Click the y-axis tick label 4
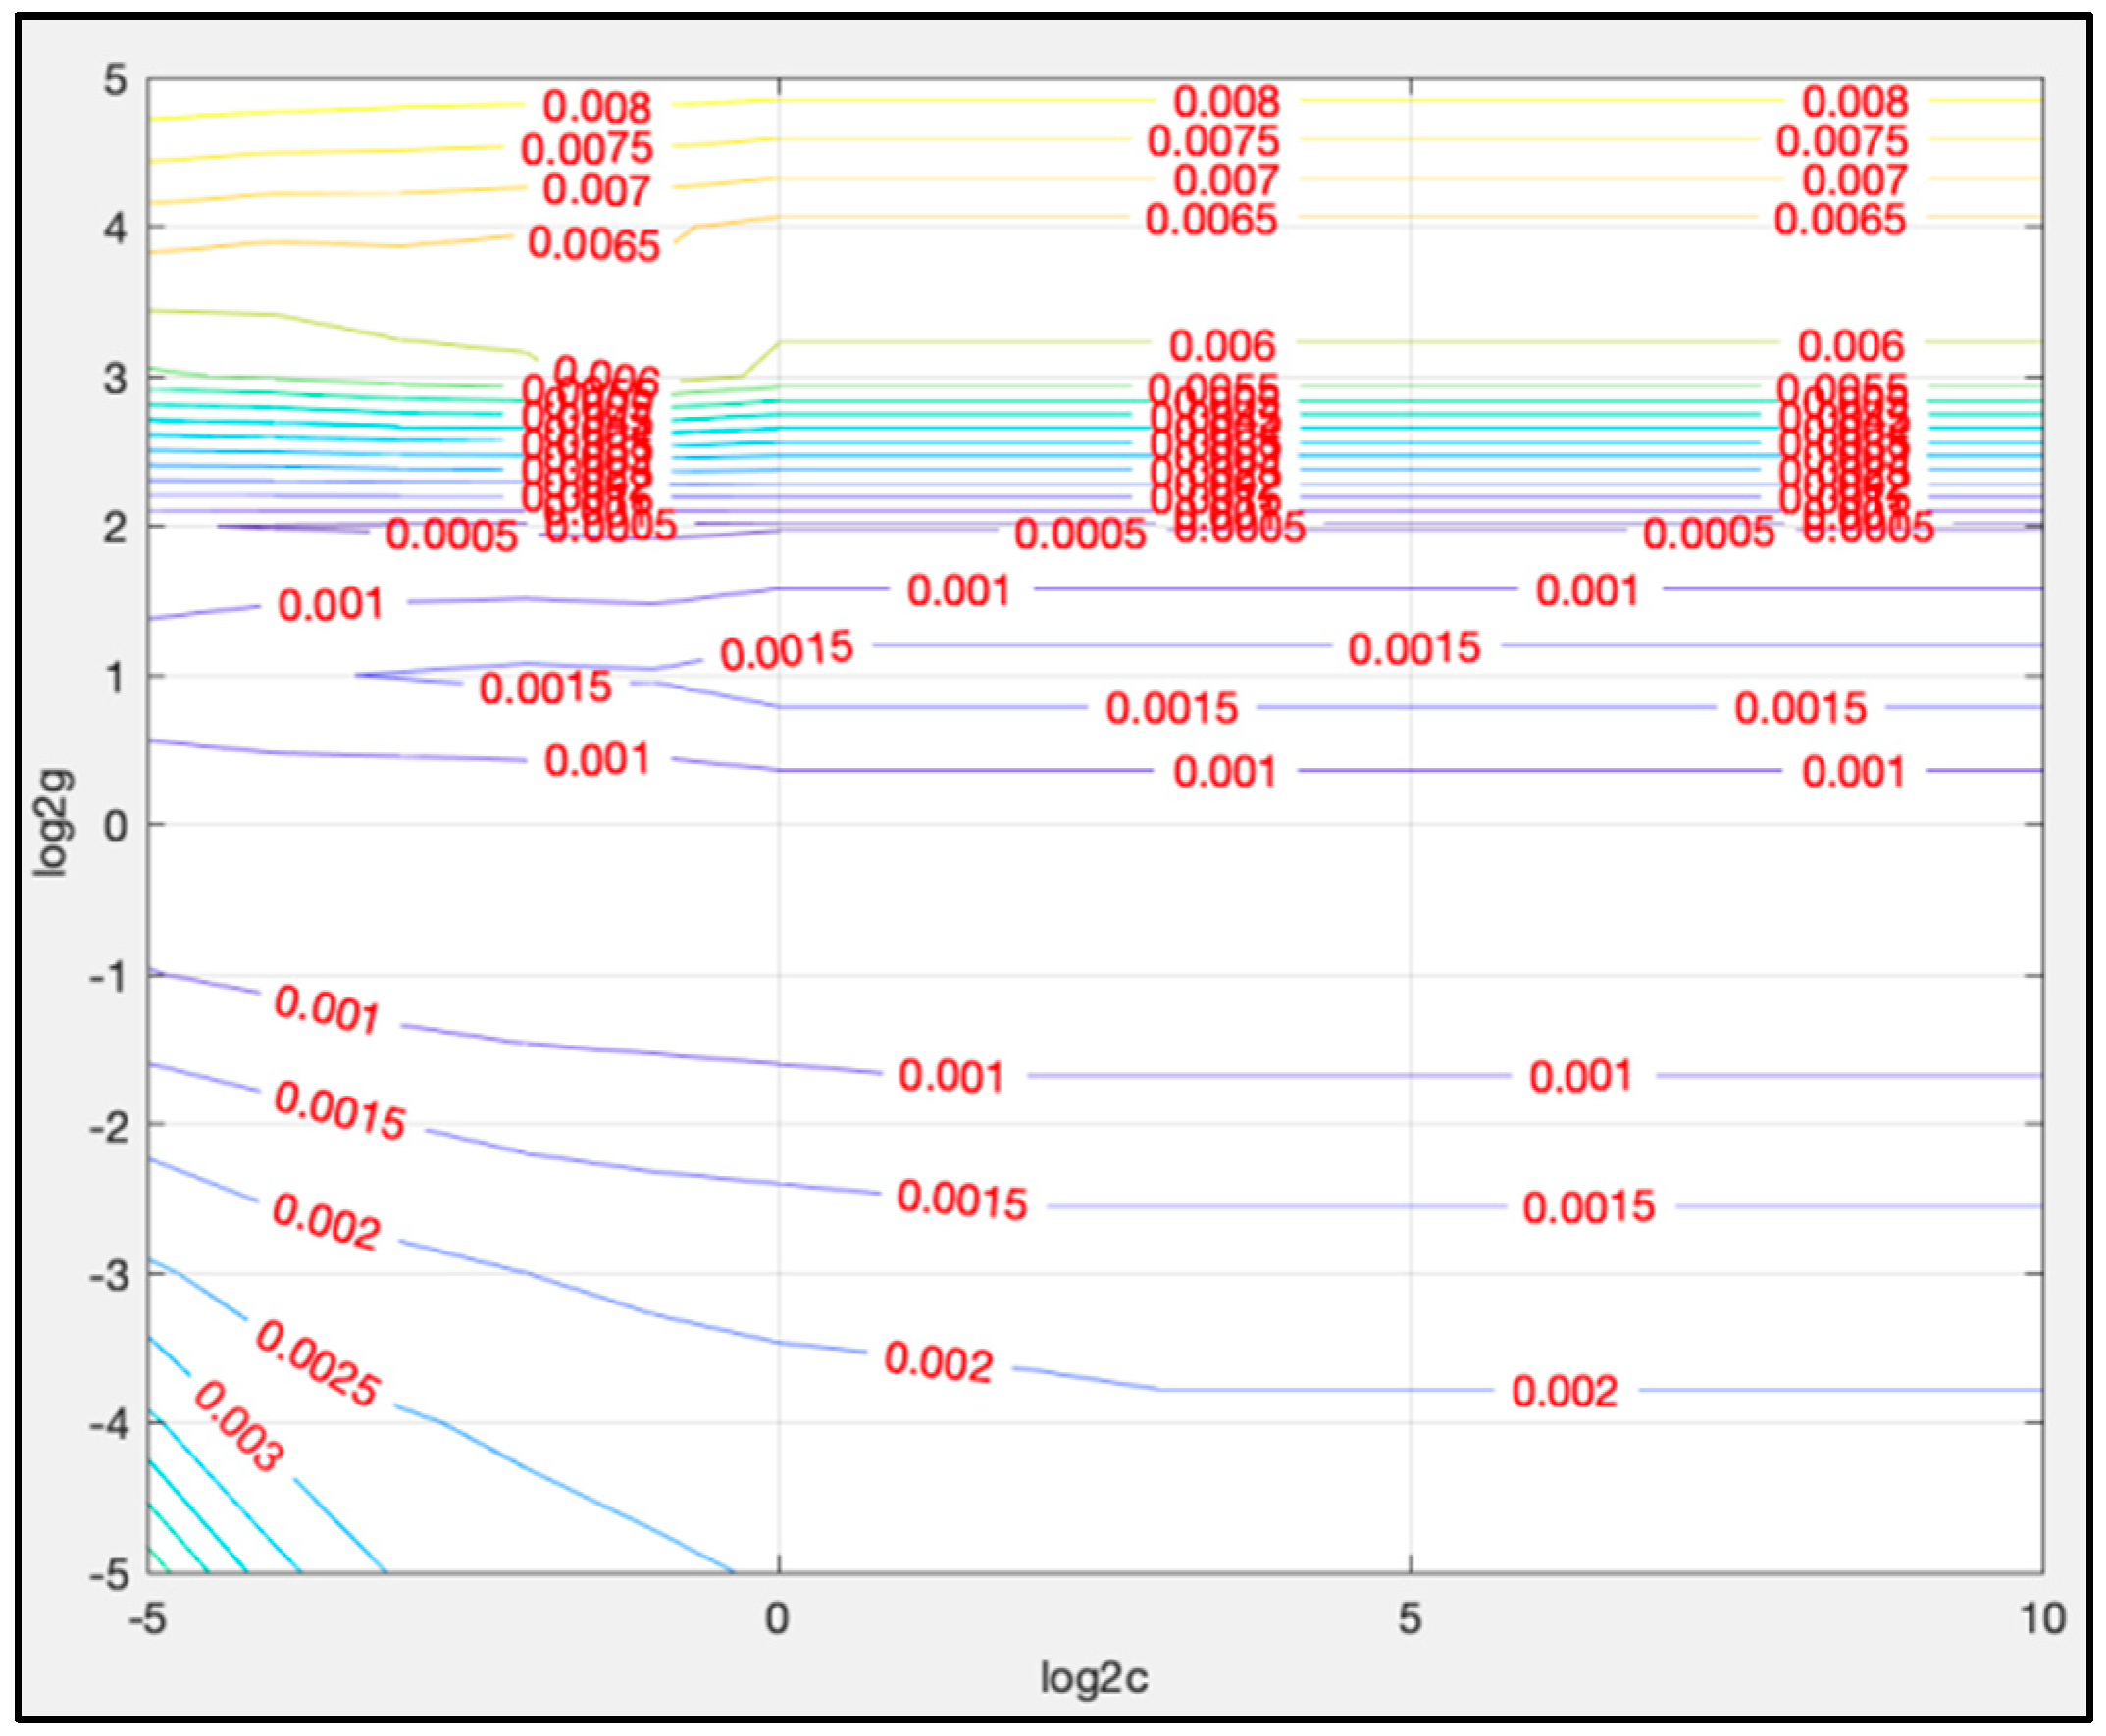2106x1736 pixels. [x=116, y=229]
